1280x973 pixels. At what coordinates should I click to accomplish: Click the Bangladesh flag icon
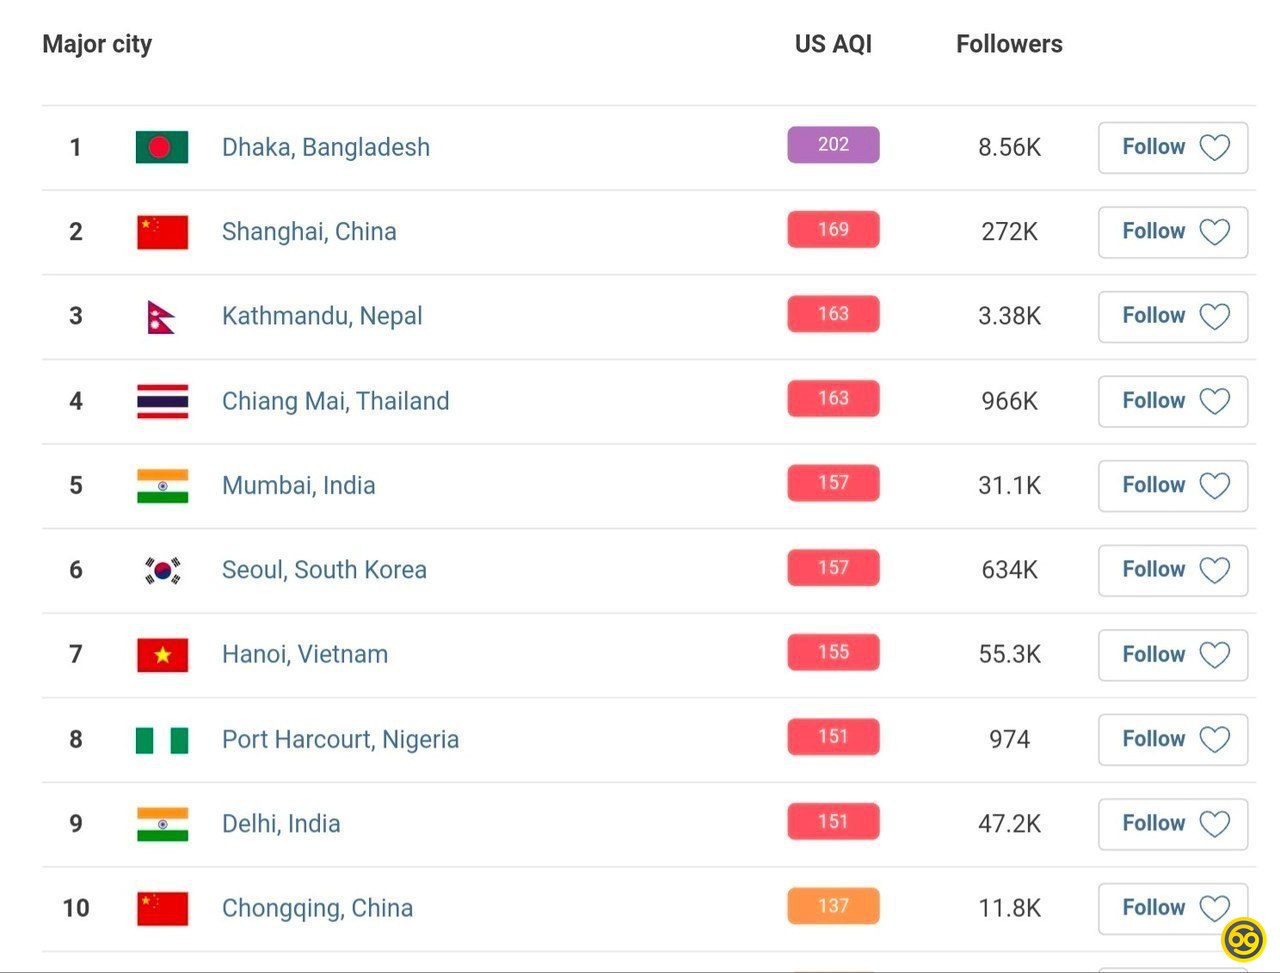pyautogui.click(x=162, y=147)
